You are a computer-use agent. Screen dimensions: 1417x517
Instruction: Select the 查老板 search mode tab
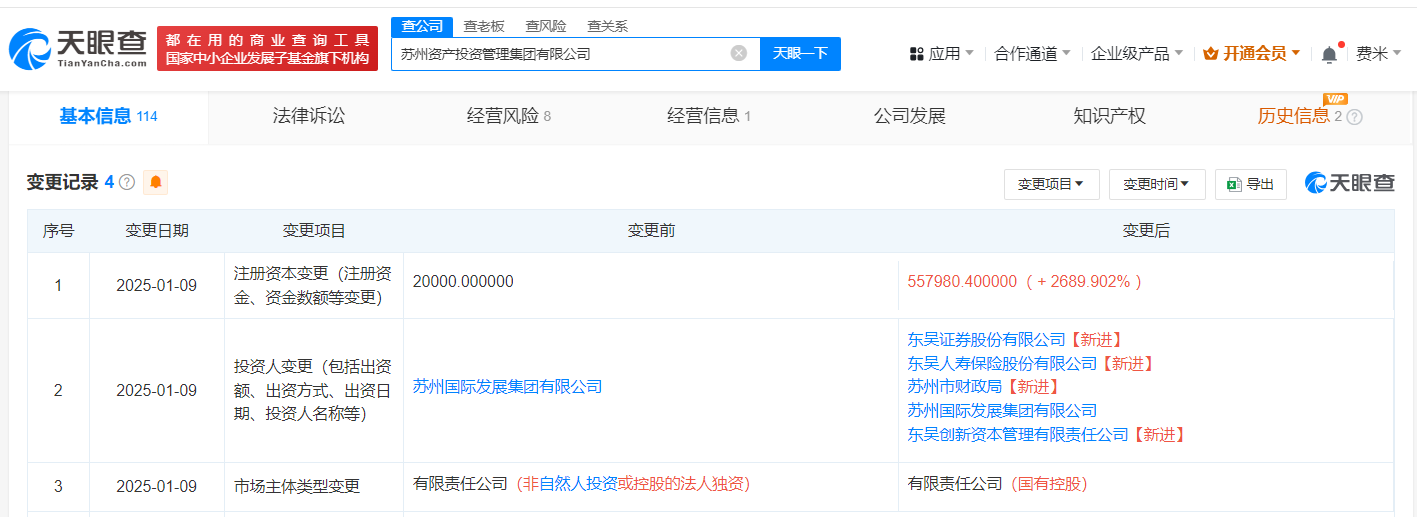tap(483, 27)
